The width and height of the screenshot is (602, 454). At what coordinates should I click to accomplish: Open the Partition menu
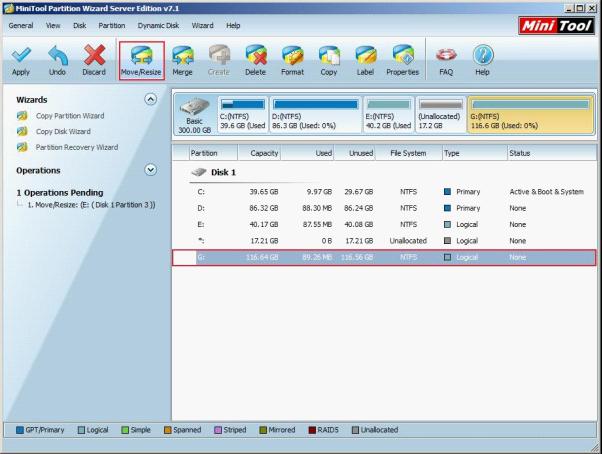coord(112,26)
